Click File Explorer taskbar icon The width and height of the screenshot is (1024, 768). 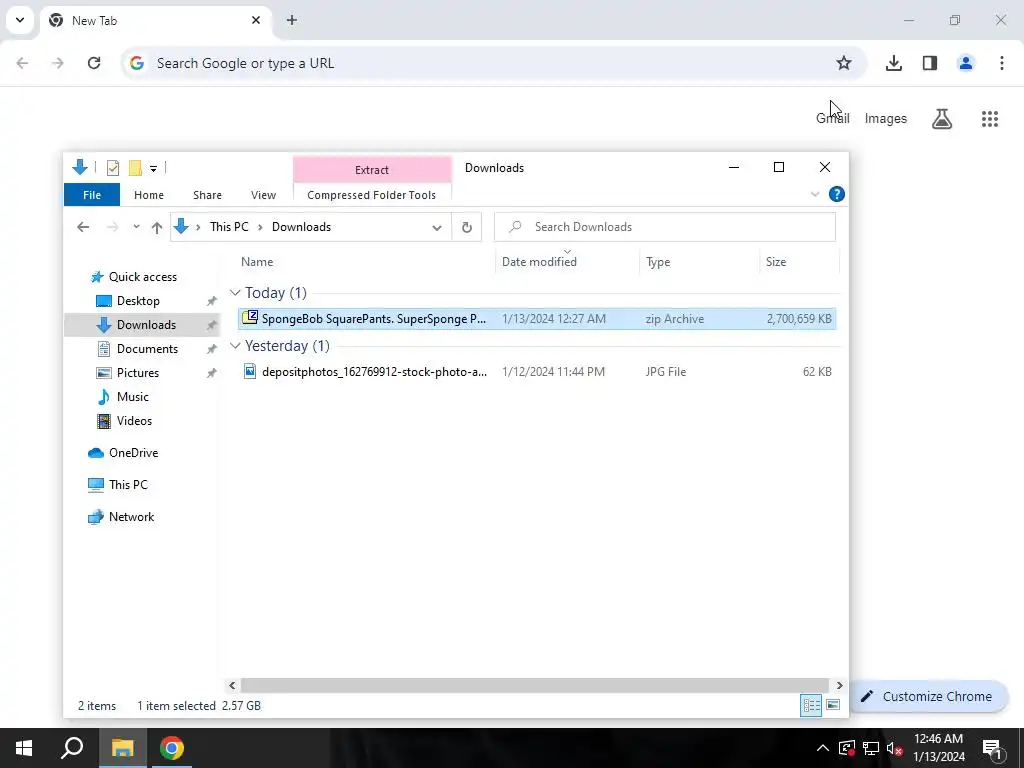click(122, 748)
